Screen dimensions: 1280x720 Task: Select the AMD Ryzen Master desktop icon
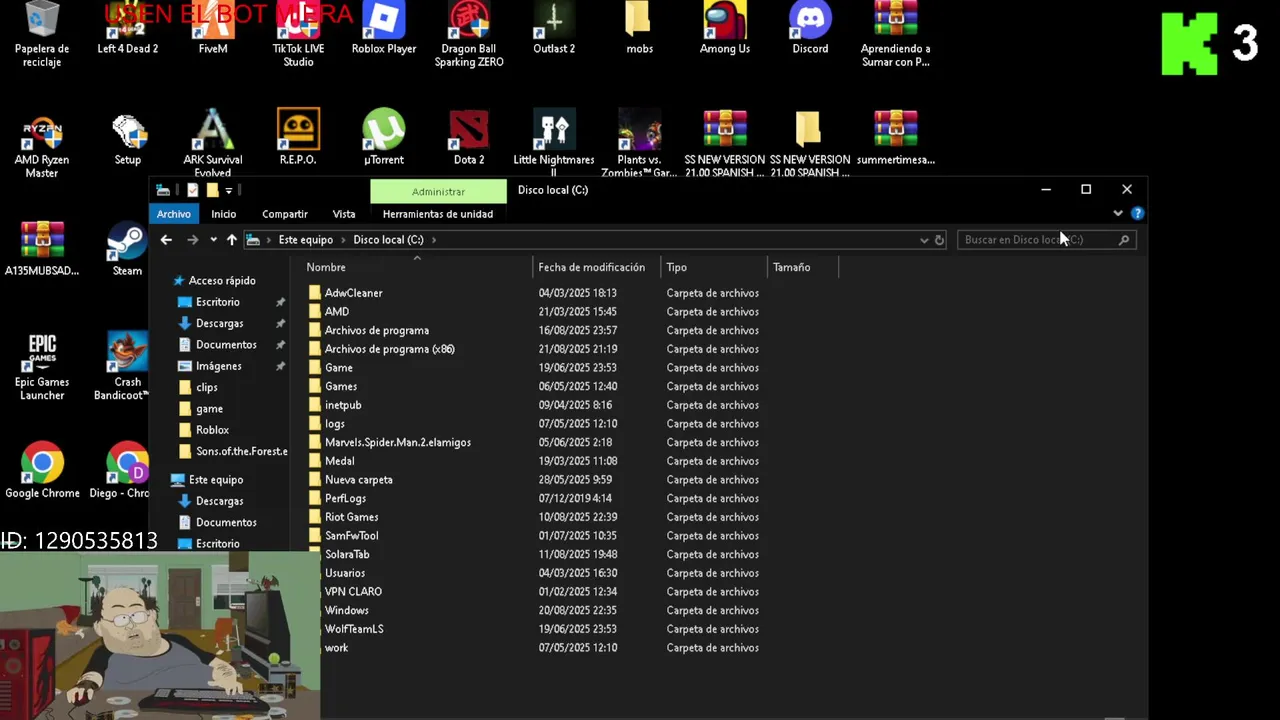[42, 146]
